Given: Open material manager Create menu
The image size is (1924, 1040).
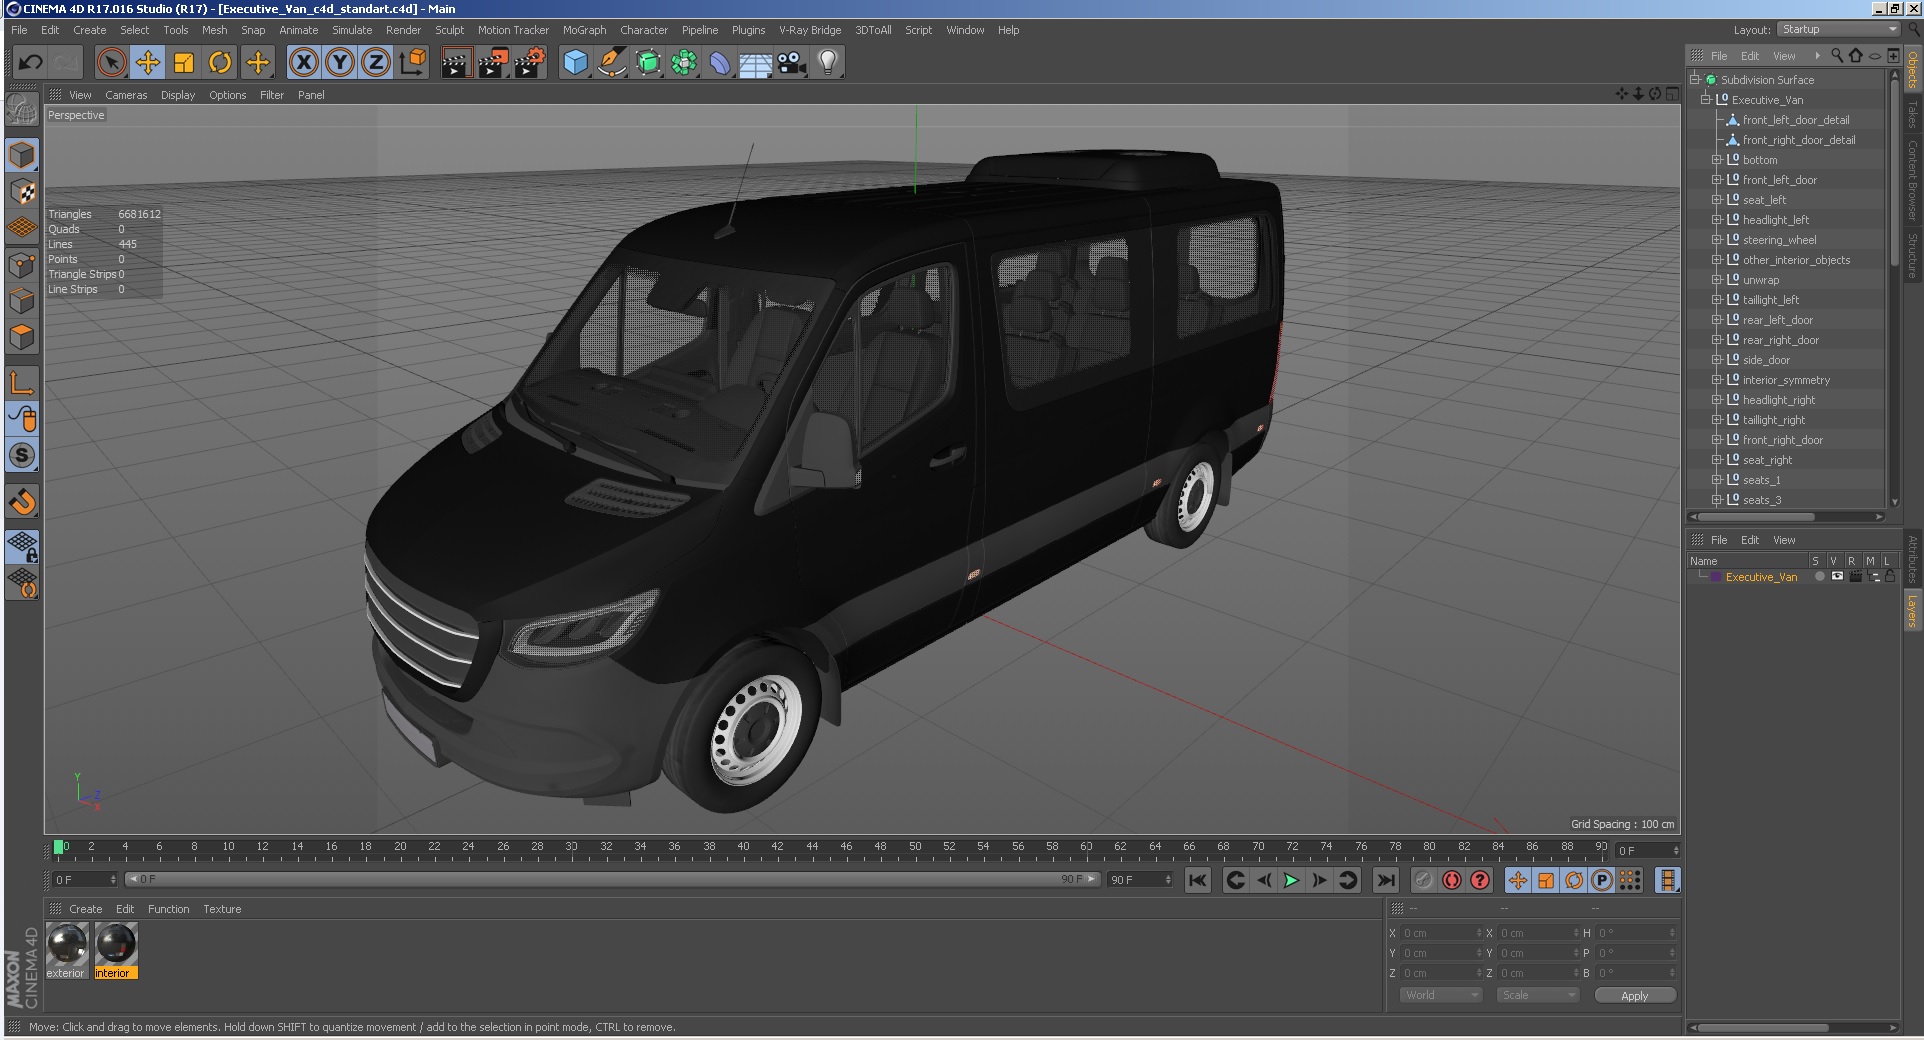Looking at the screenshot, I should pyautogui.click(x=85, y=909).
